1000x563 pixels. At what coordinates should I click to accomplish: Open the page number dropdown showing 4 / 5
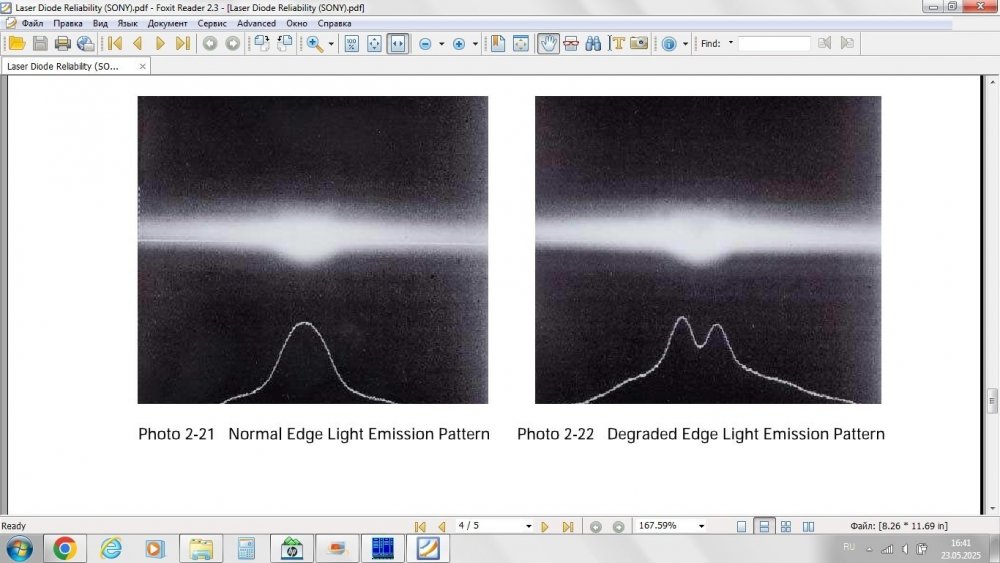(528, 526)
